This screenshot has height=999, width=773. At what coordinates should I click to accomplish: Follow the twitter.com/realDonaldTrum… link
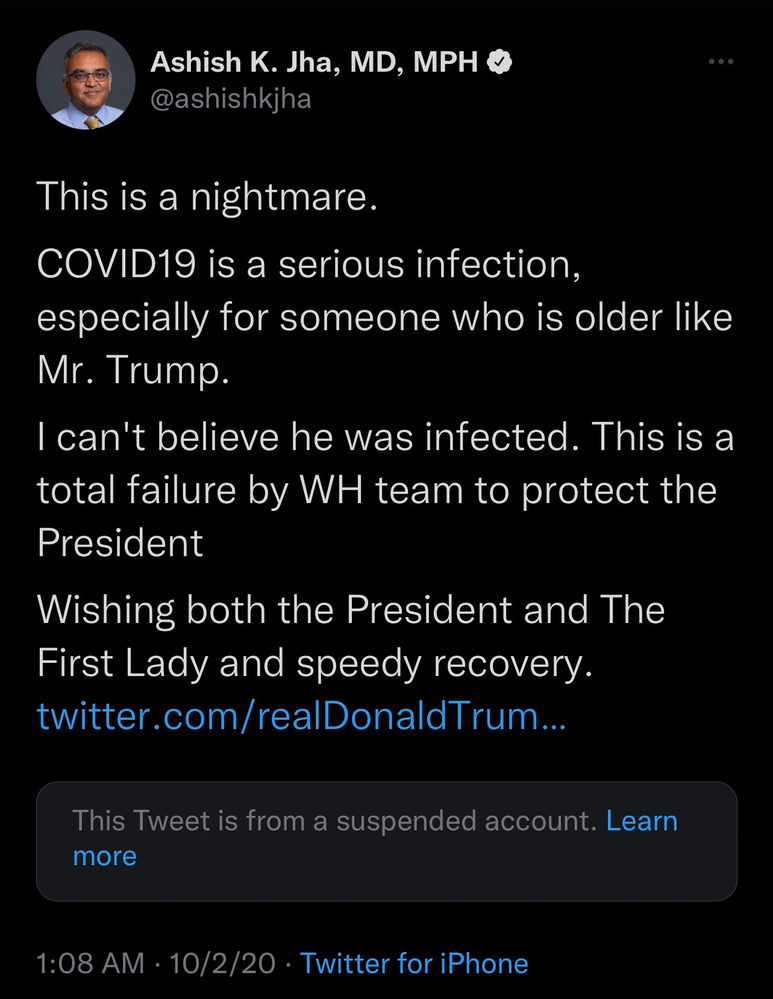tap(302, 716)
